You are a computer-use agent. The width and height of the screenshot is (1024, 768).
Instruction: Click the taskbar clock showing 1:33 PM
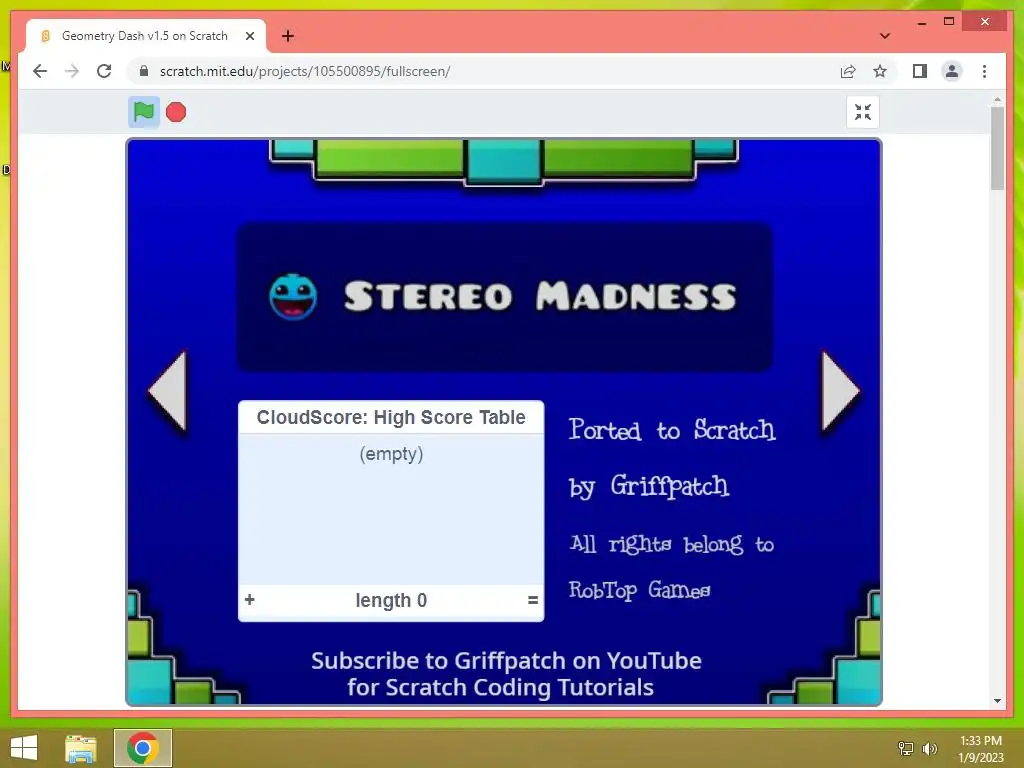tap(981, 748)
